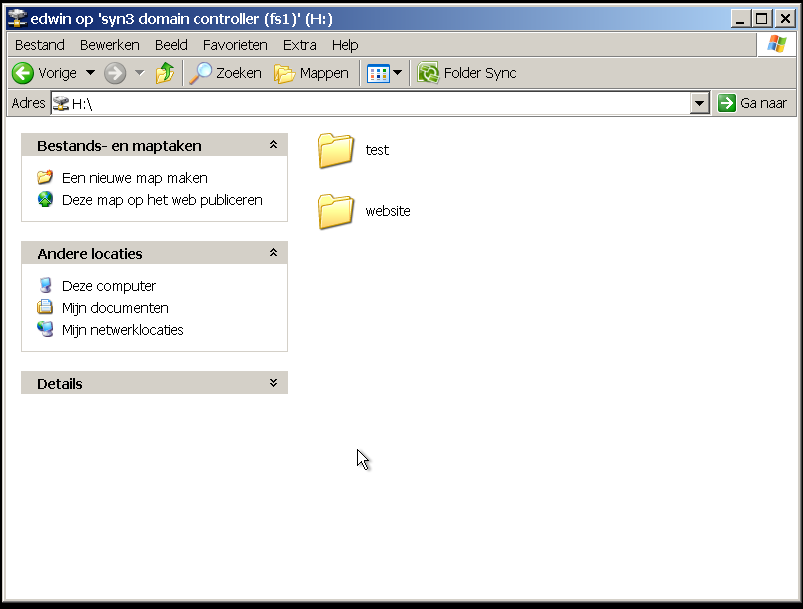Click the Mijn netwerklocaties icon
Viewport: 803px width, 609px height.
[x=45, y=329]
